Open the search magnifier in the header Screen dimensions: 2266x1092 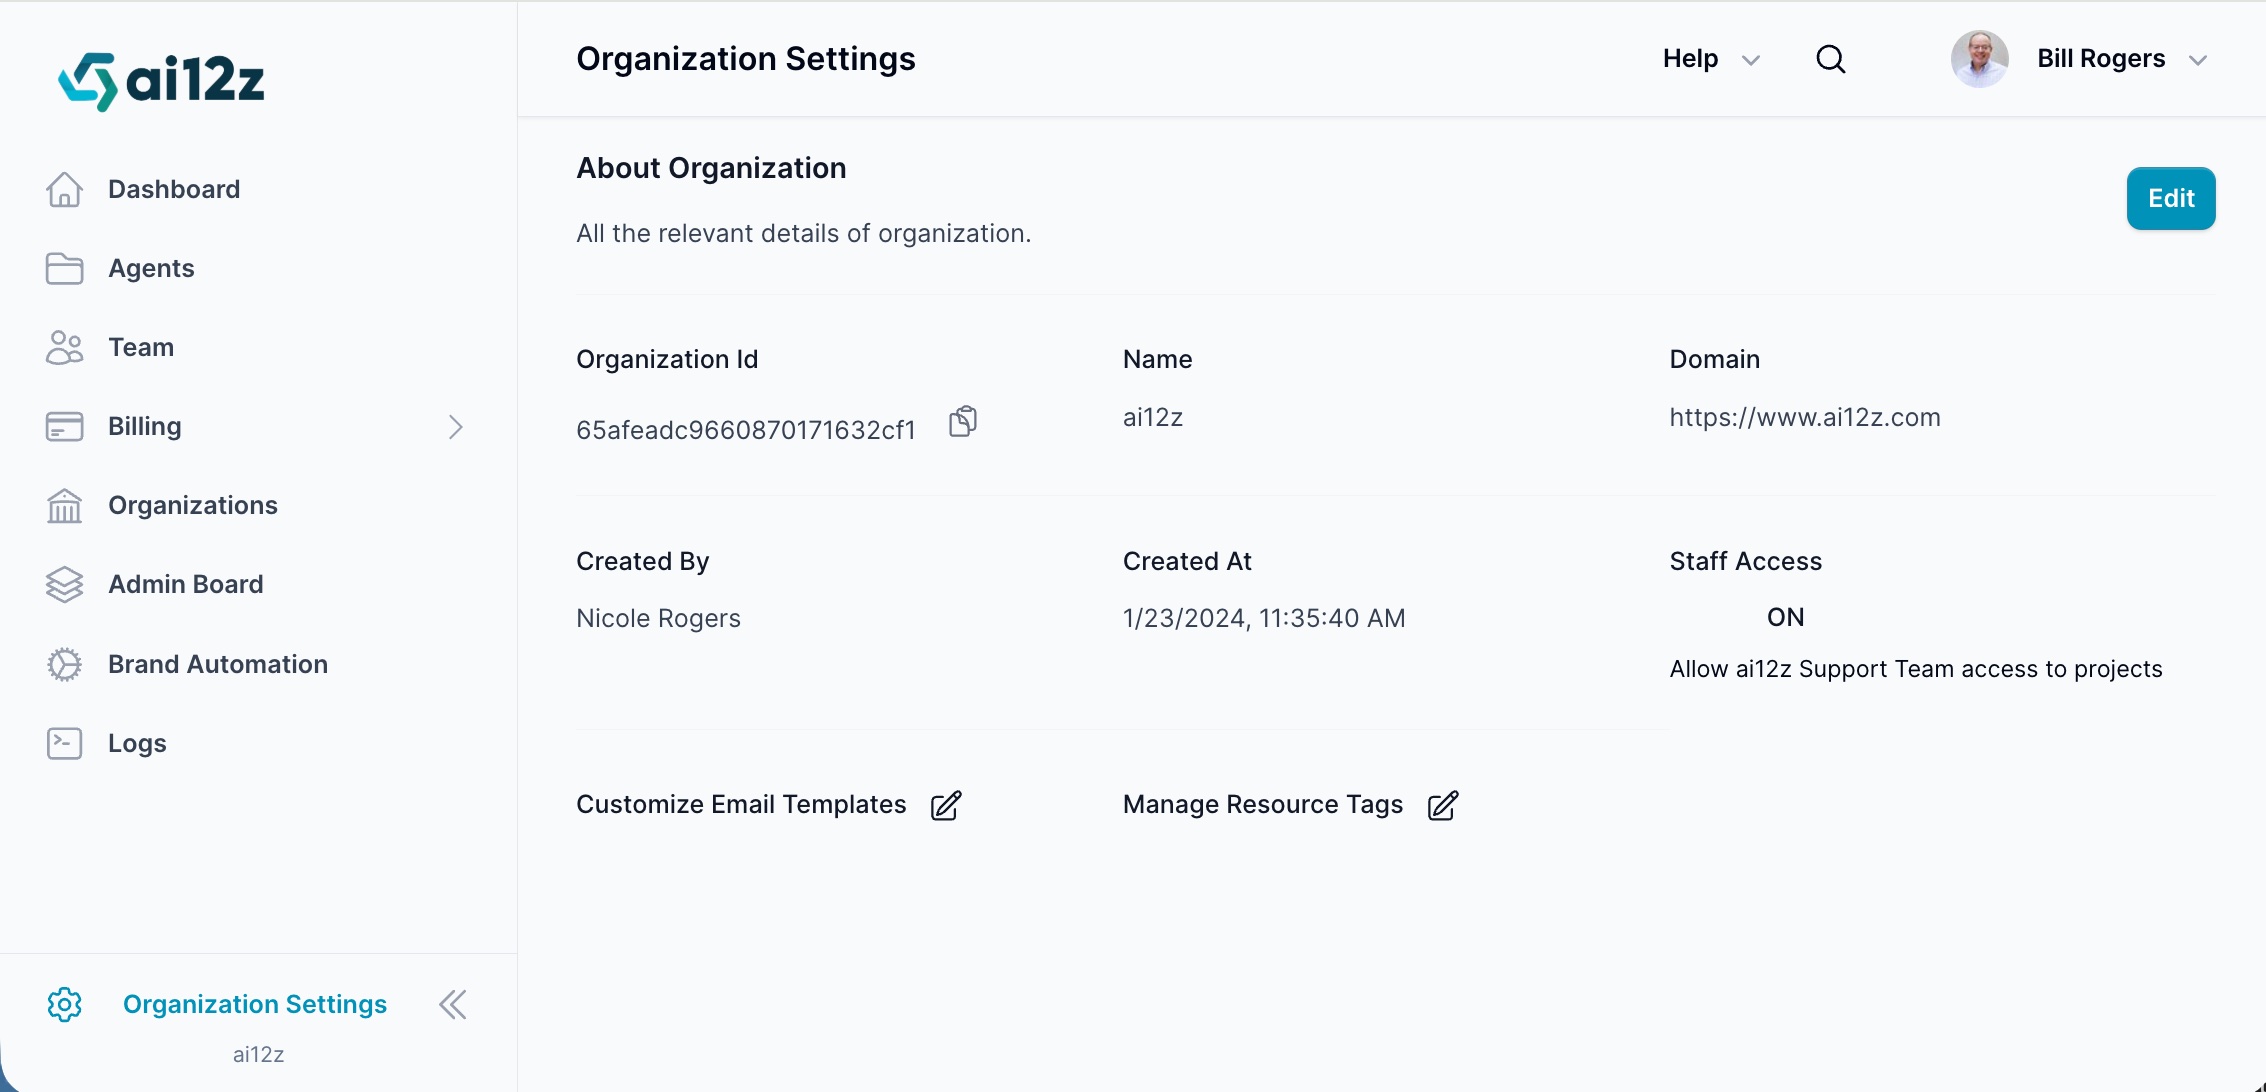pyautogui.click(x=1831, y=59)
